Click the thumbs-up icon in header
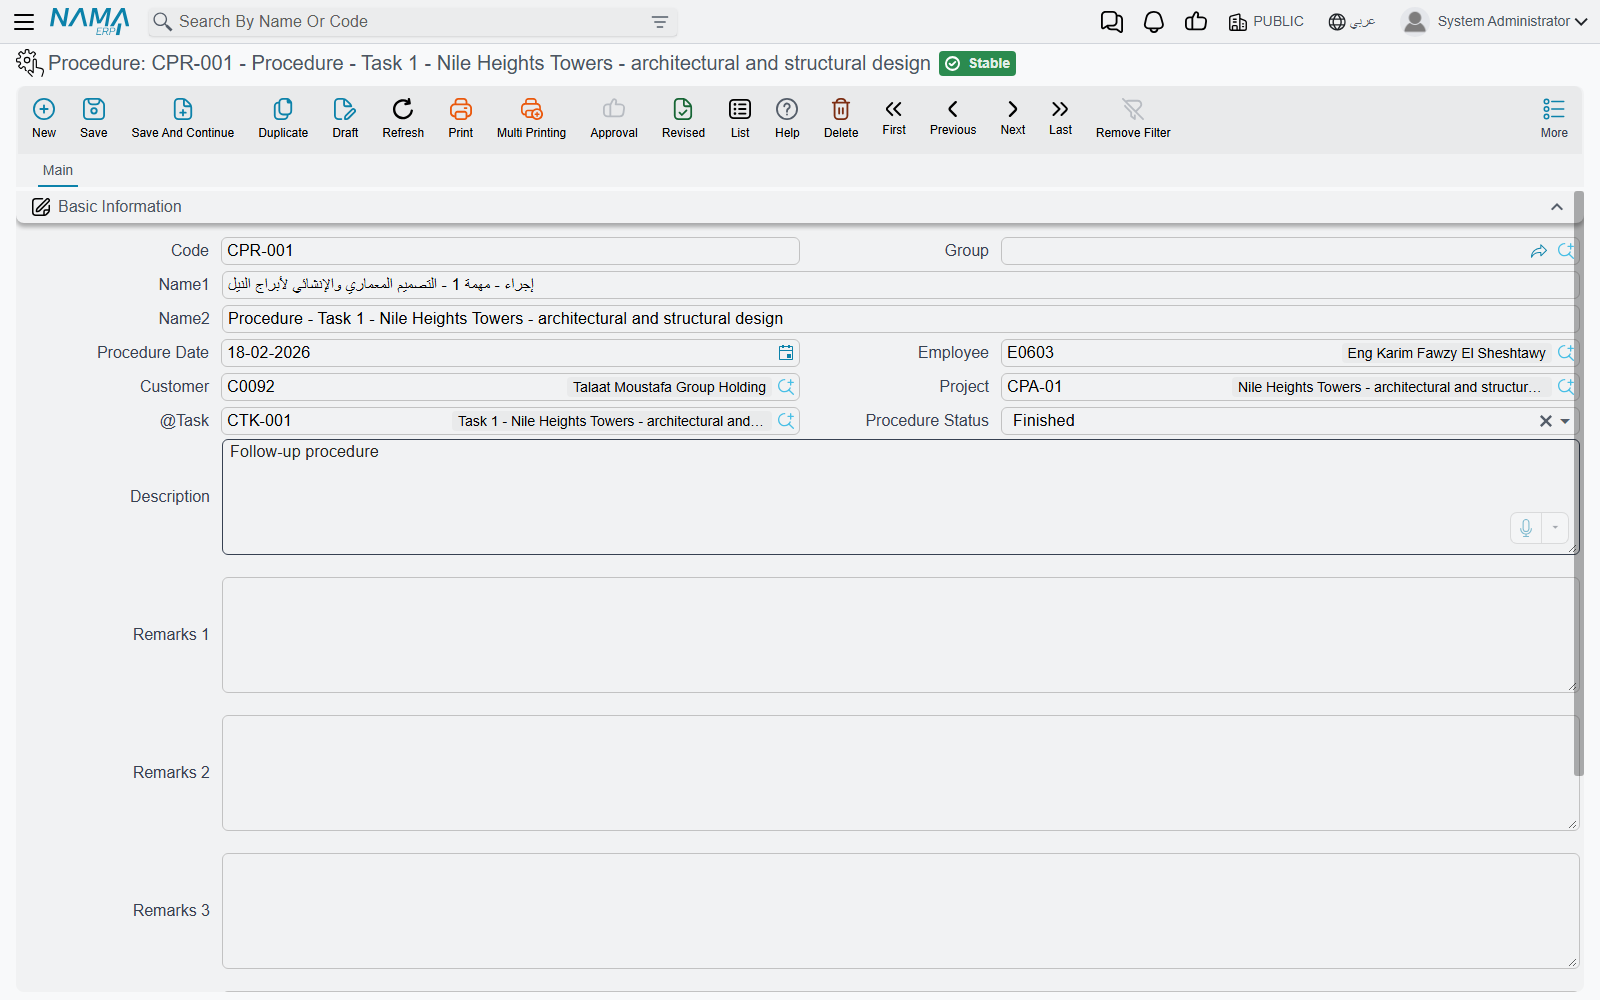The image size is (1600, 1000). pos(1196,22)
